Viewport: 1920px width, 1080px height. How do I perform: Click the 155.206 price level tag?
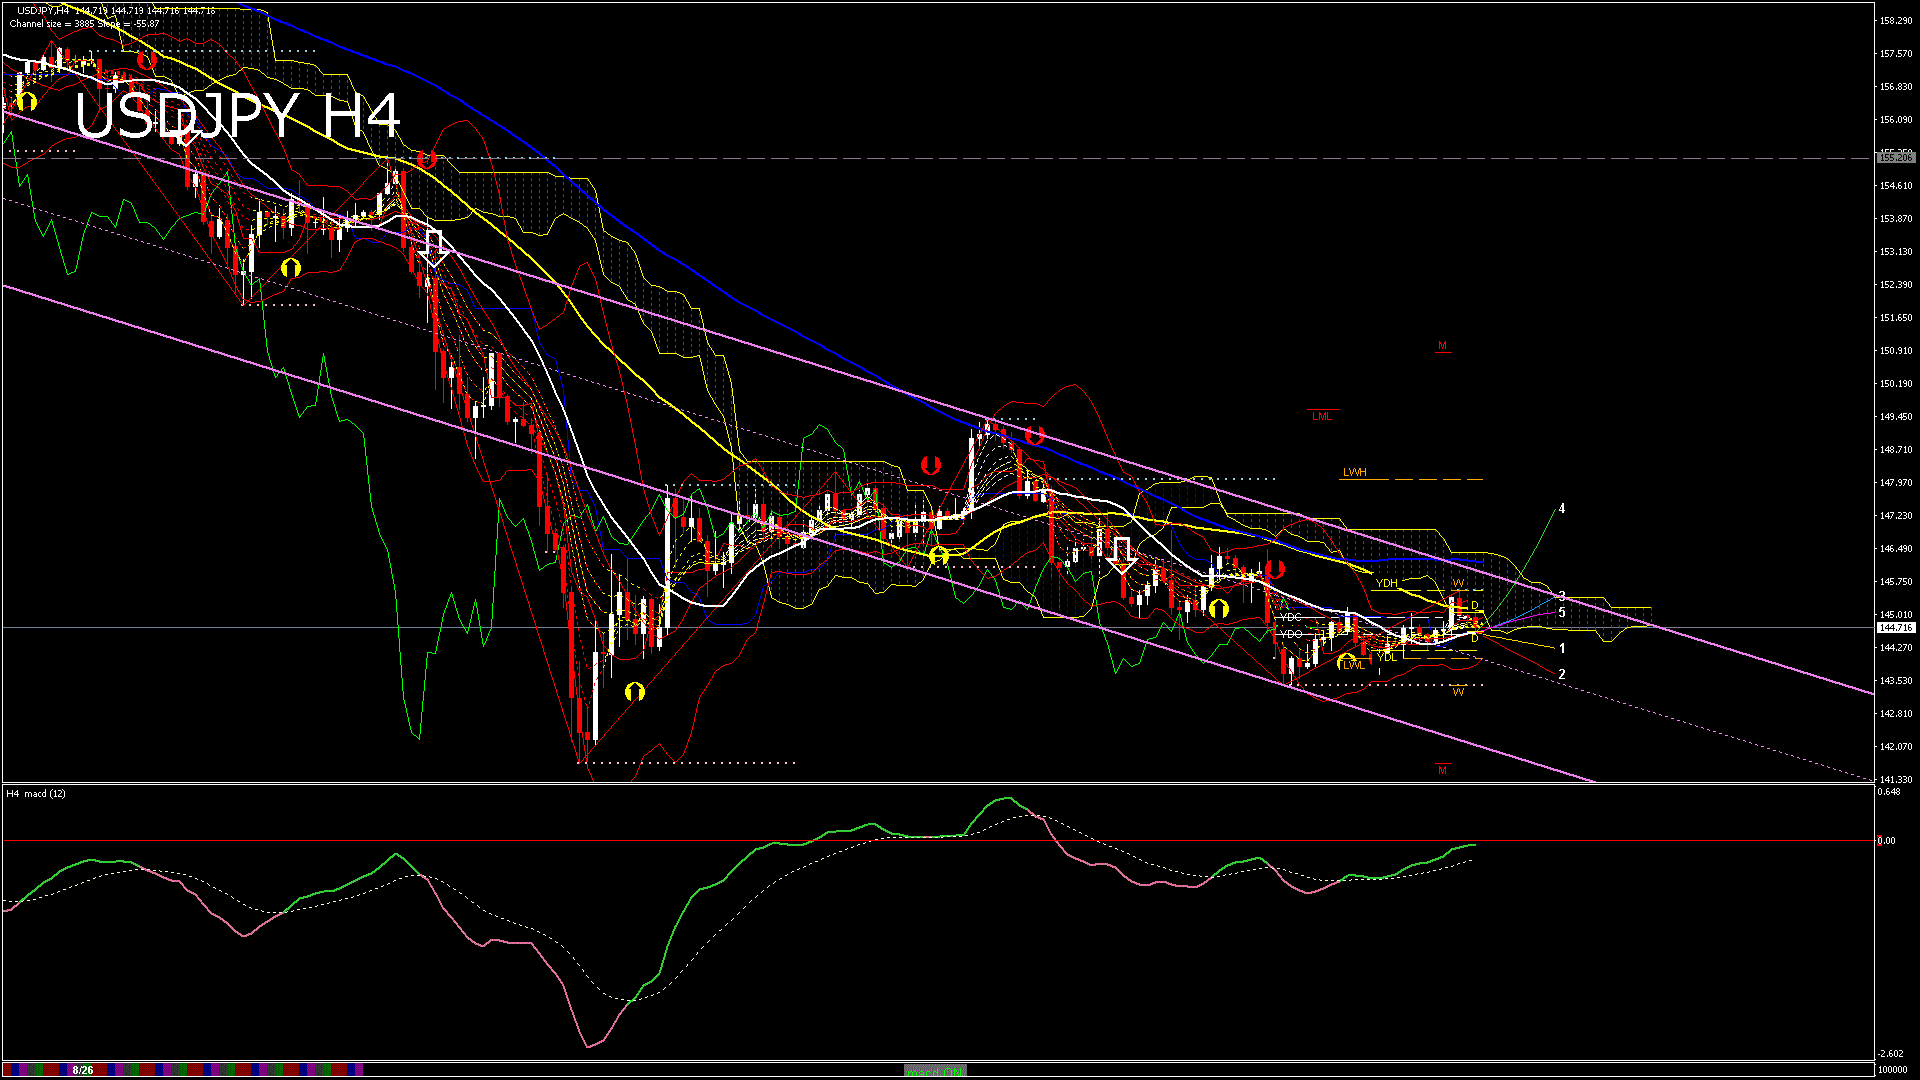pyautogui.click(x=1895, y=157)
